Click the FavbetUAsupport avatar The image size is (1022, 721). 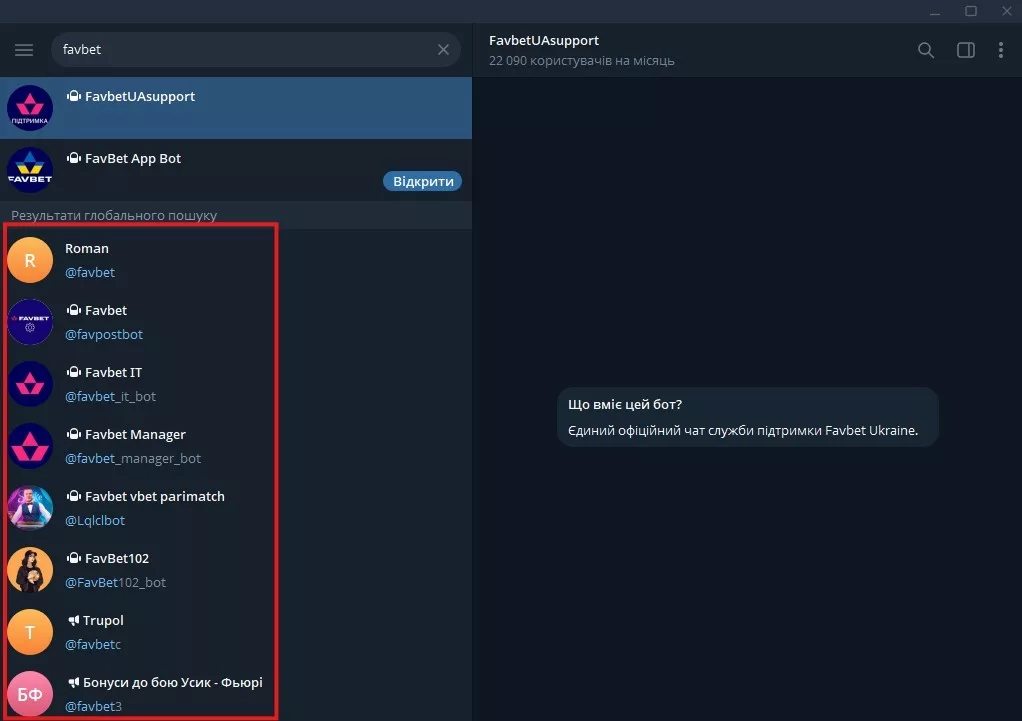point(30,108)
